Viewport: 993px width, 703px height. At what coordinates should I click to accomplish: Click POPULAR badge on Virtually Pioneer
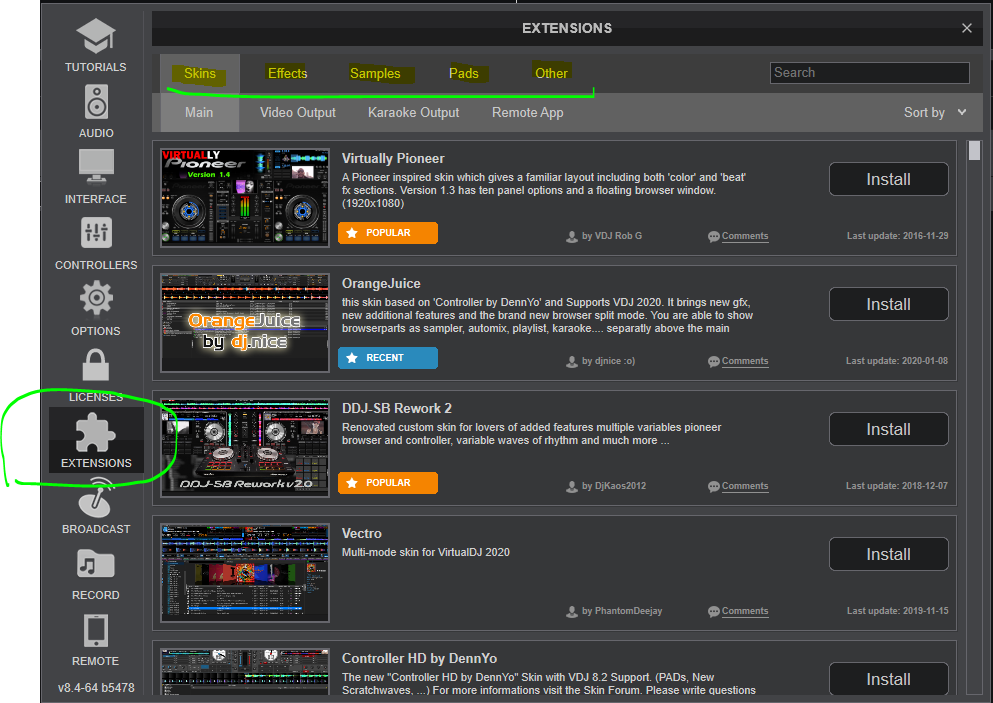click(388, 233)
